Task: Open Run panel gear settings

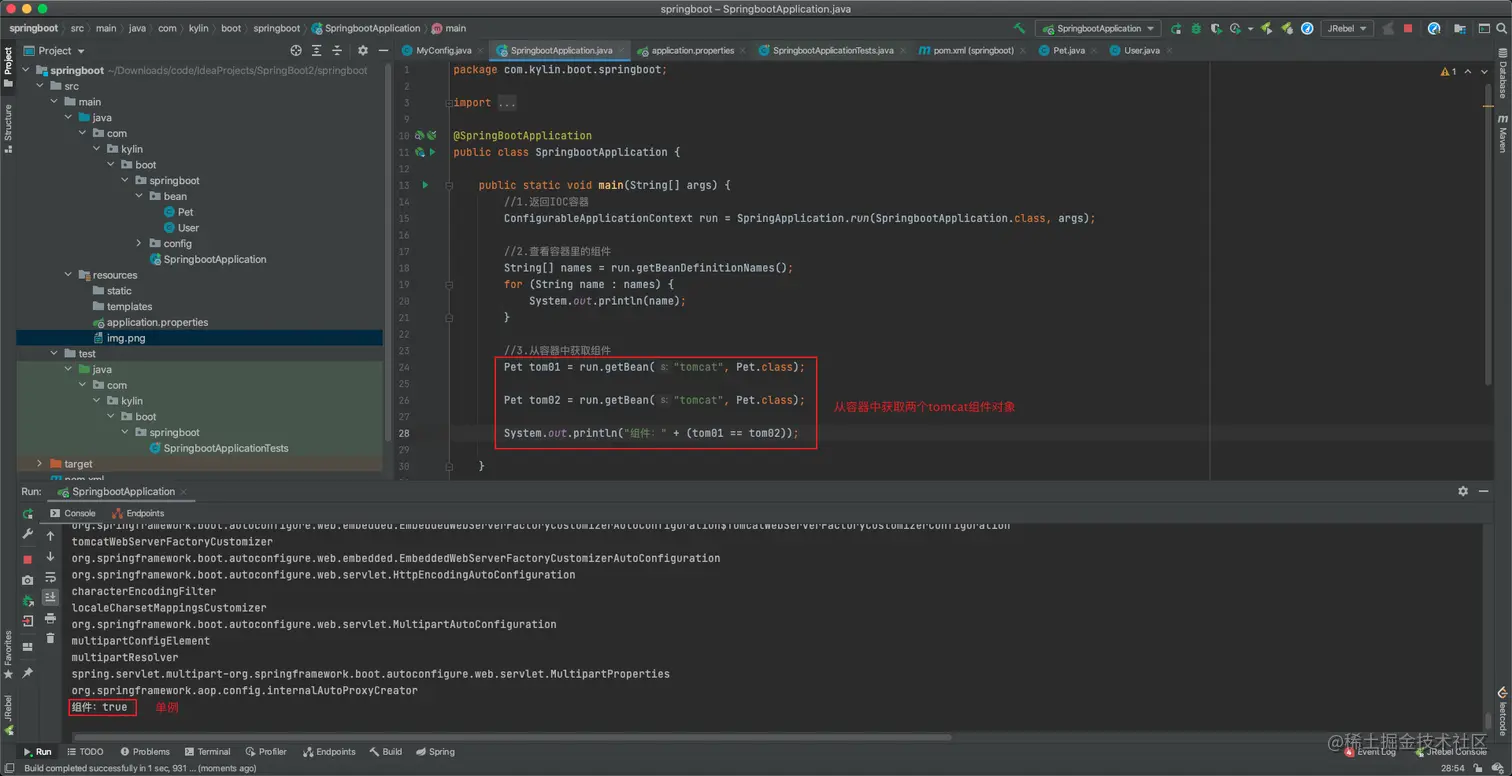Action: (1463, 491)
